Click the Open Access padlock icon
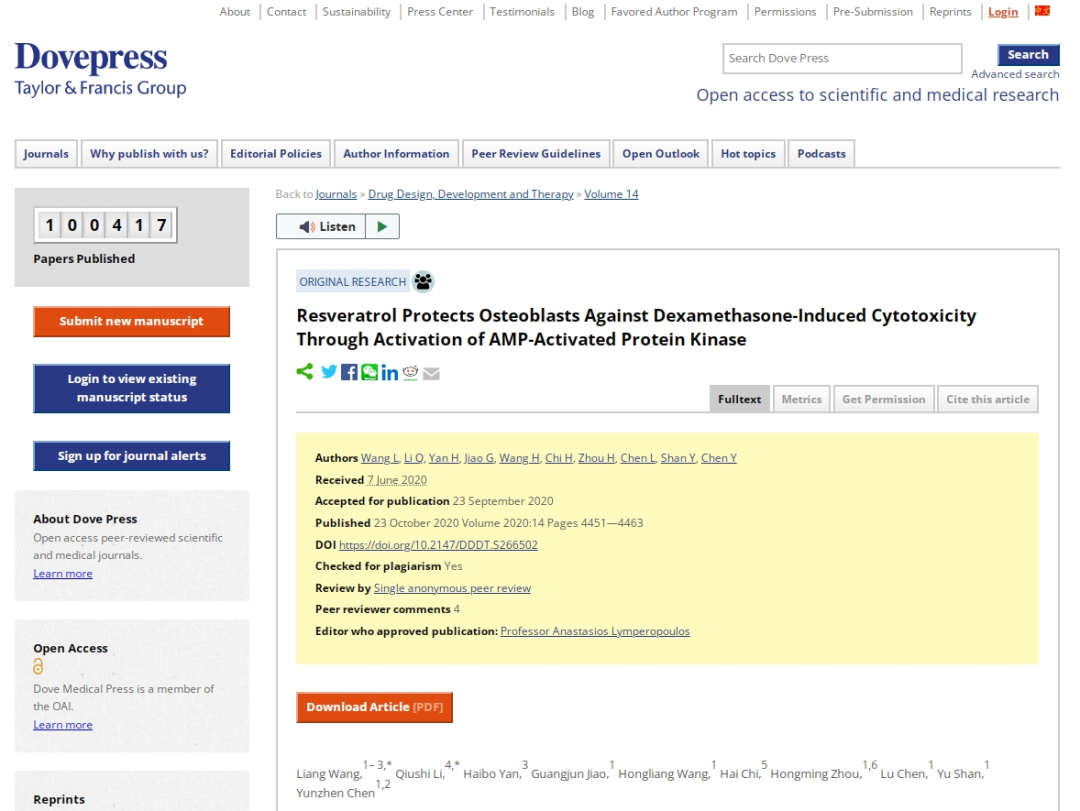1080x811 pixels. click(x=38, y=666)
